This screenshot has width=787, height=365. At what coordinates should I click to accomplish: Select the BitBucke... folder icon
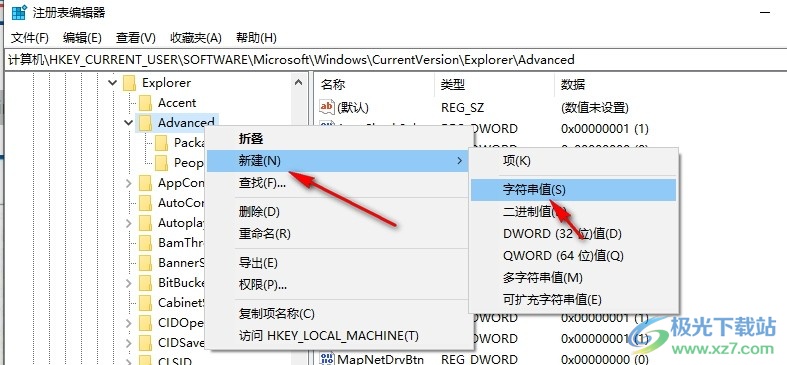tap(146, 283)
